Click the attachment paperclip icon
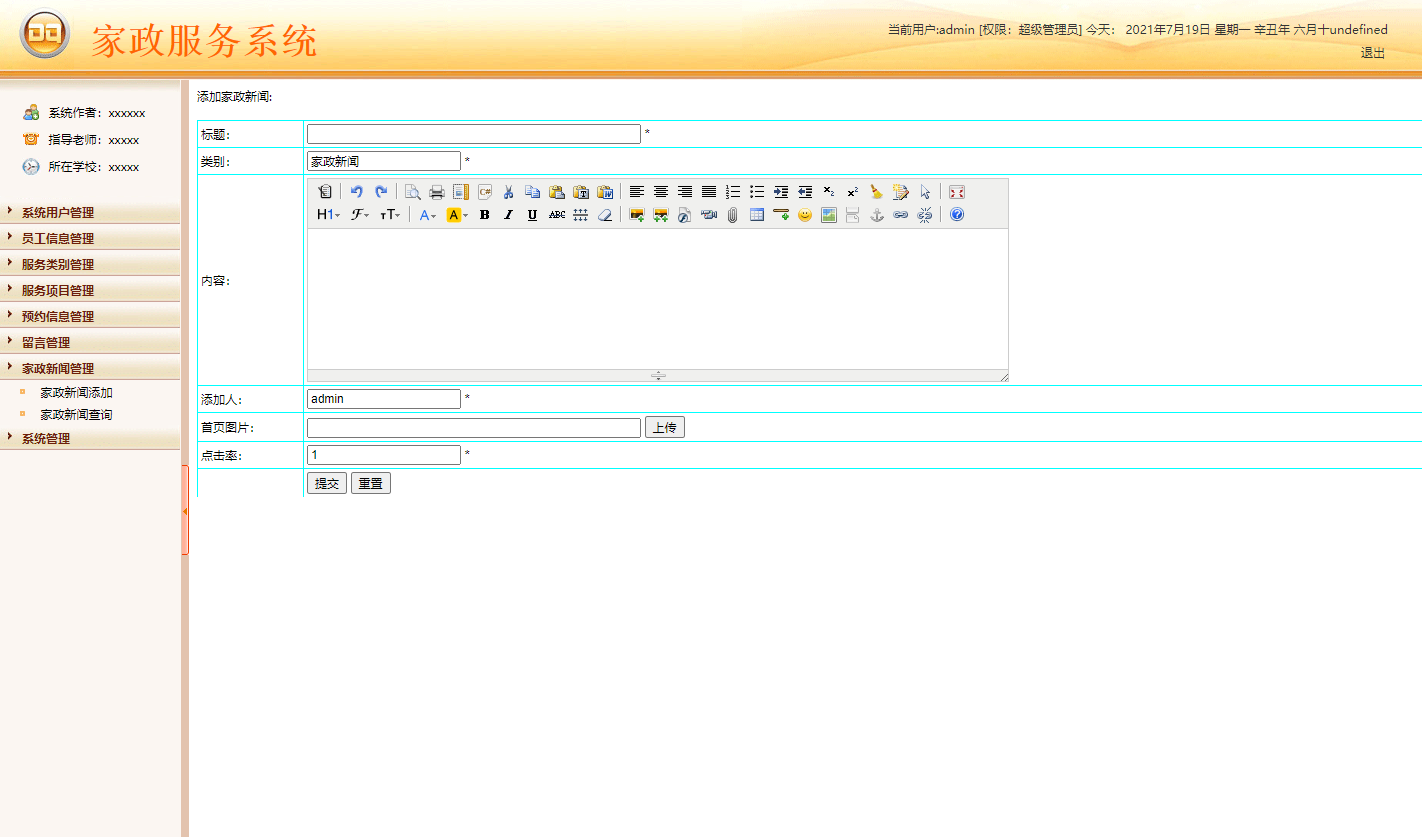The image size is (1422, 837). coord(732,214)
